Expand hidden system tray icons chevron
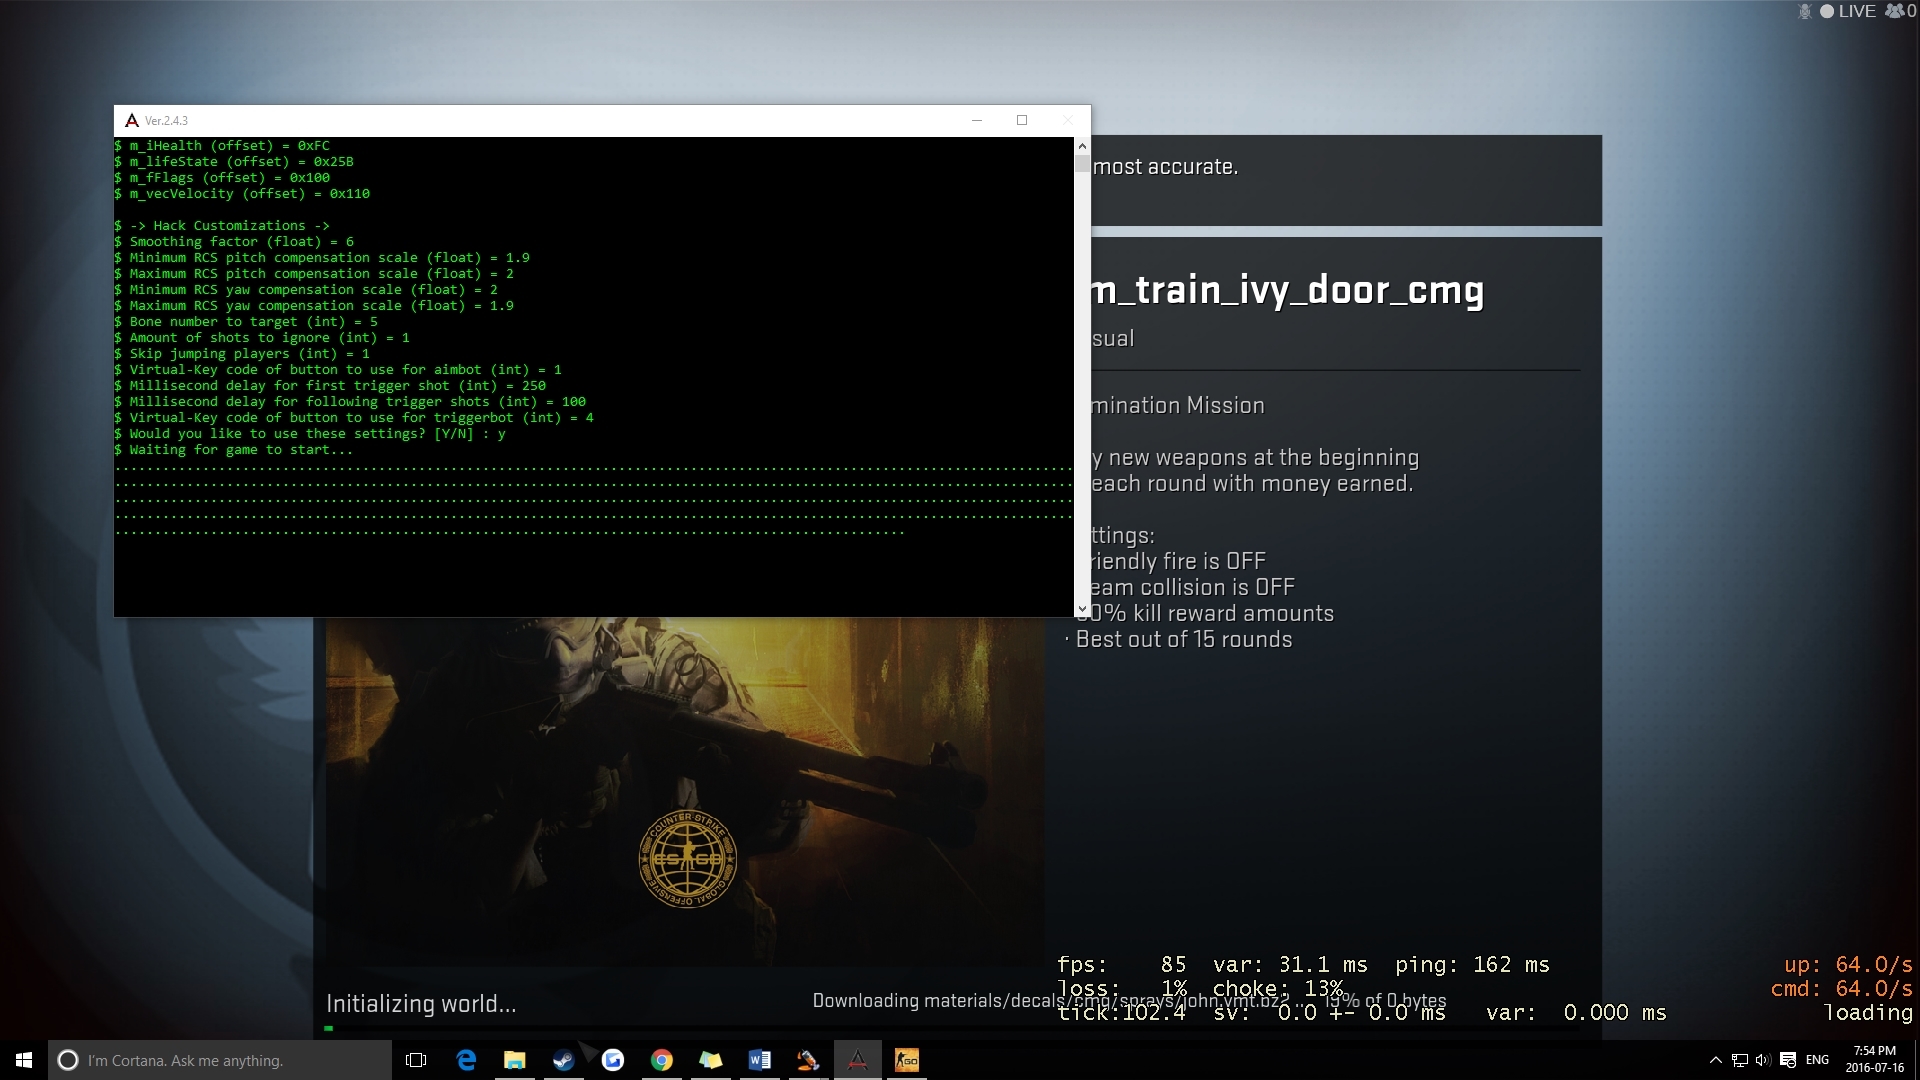The height and width of the screenshot is (1080, 1920). 1716,1060
